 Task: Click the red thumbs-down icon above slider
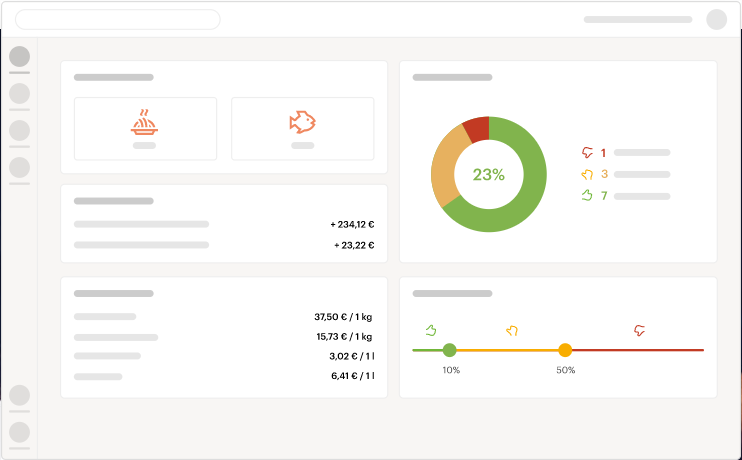tap(640, 330)
